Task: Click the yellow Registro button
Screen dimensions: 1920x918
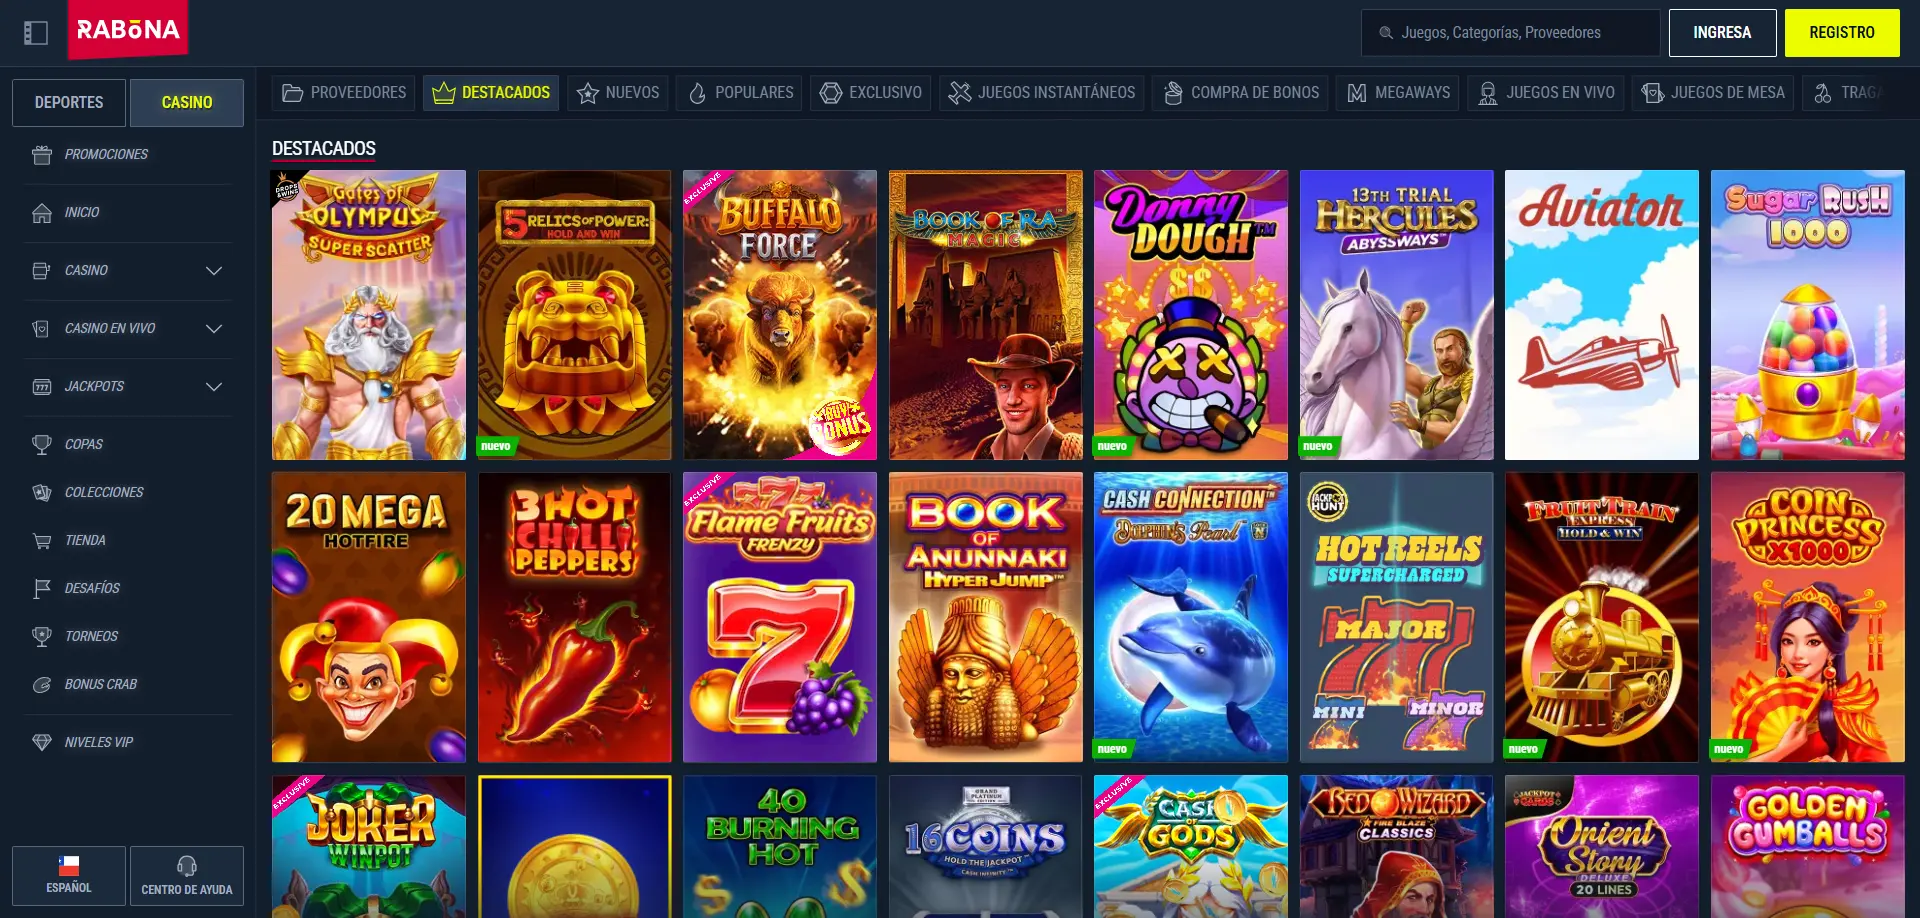Action: pyautogui.click(x=1842, y=33)
